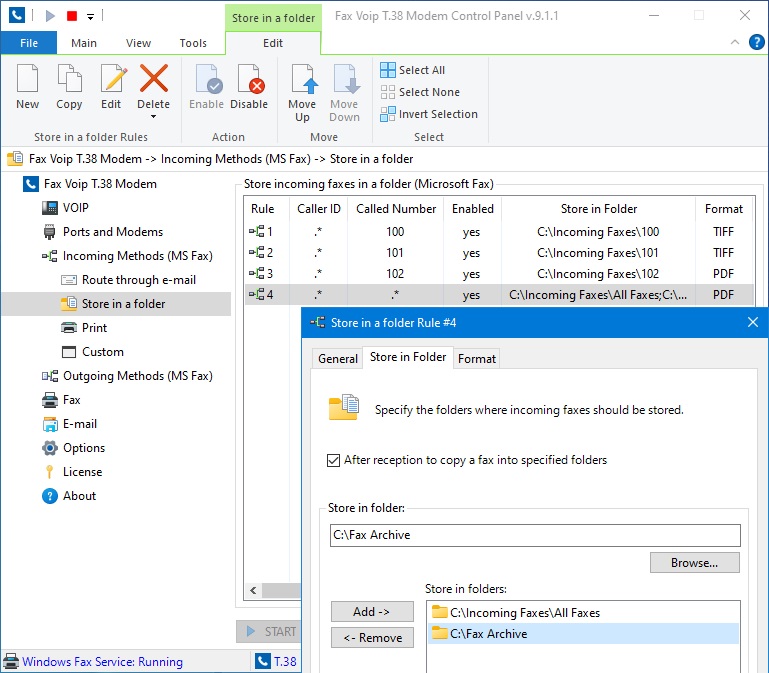The height and width of the screenshot is (673, 769).
Task: Click the START button
Action: (270, 631)
